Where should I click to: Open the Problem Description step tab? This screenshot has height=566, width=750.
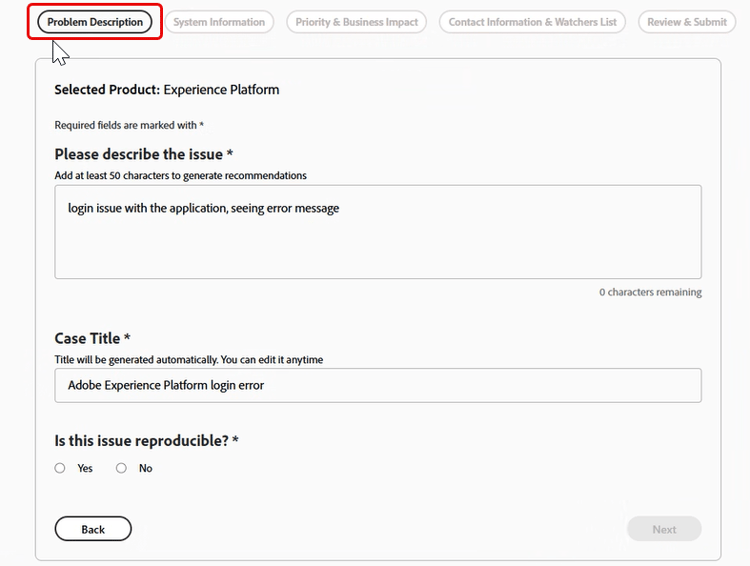(95, 22)
